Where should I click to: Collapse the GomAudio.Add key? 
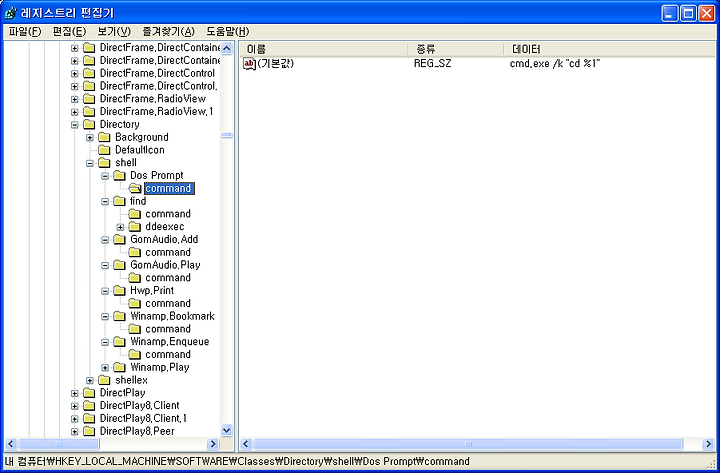(105, 240)
